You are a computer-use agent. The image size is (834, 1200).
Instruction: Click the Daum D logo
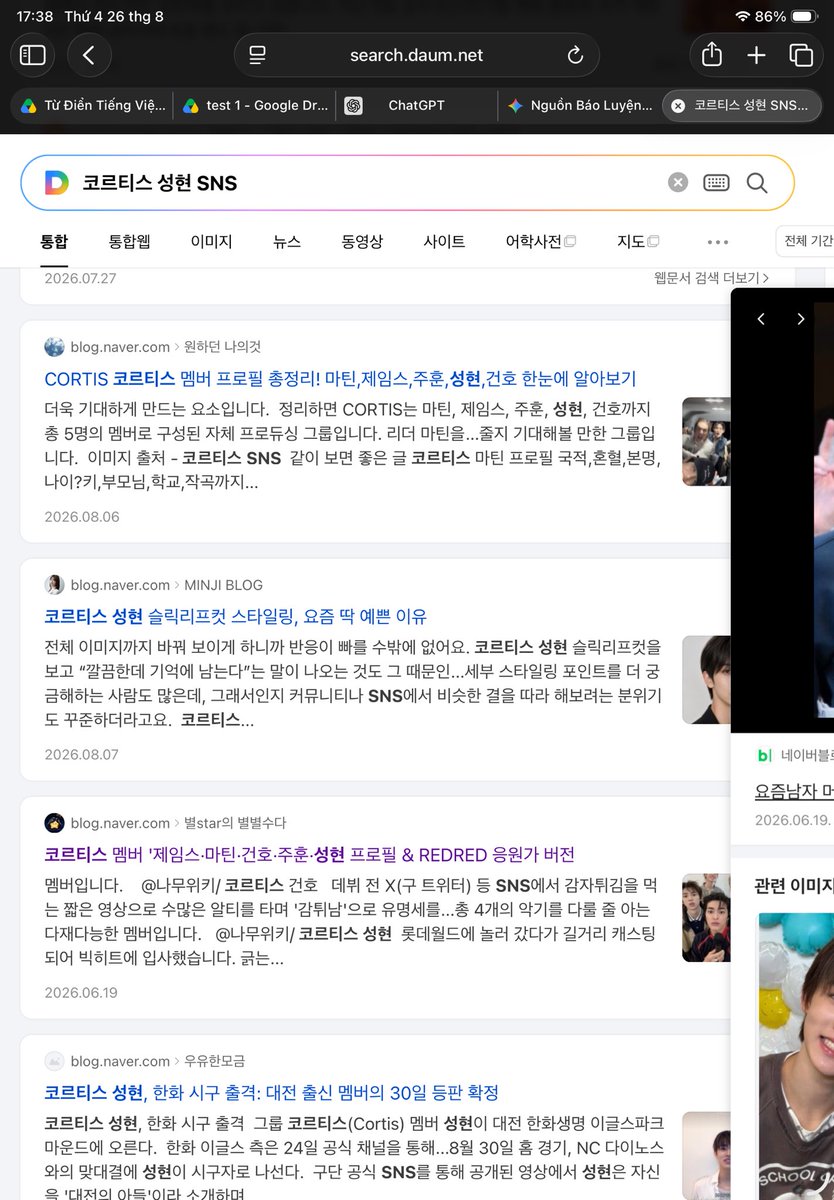(x=56, y=182)
